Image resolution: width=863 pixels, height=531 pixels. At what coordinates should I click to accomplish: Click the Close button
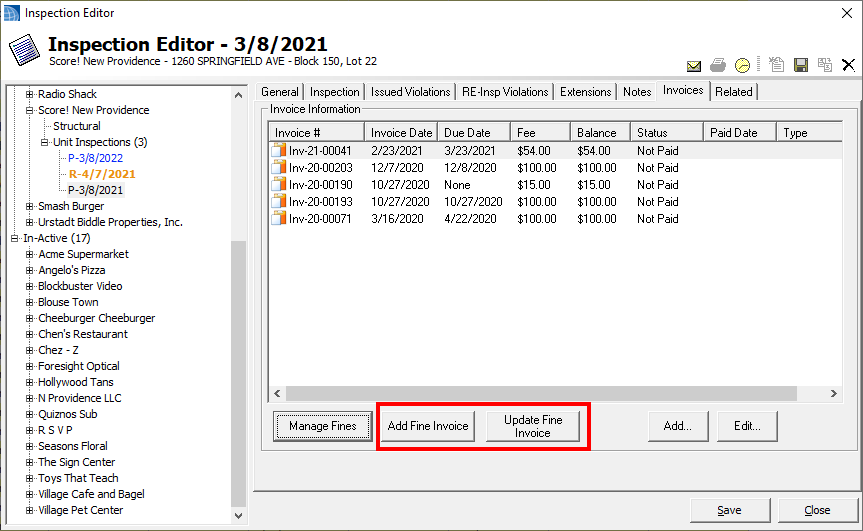click(x=817, y=510)
